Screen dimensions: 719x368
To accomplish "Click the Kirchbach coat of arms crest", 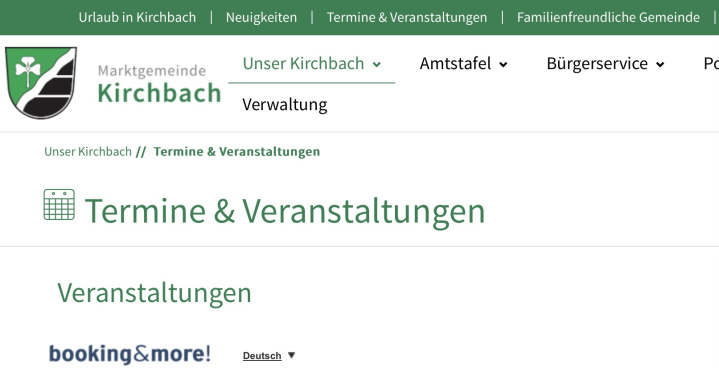I will pyautogui.click(x=41, y=82).
